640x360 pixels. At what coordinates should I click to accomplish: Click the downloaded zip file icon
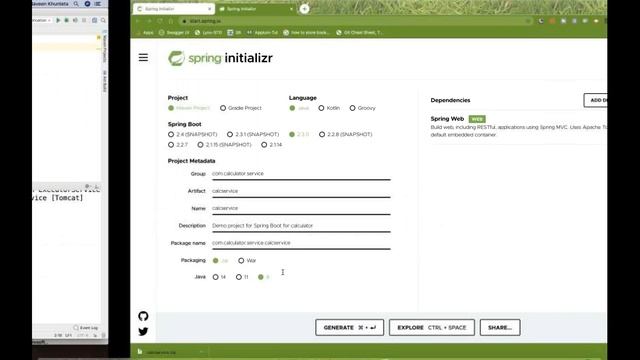tap(140, 352)
